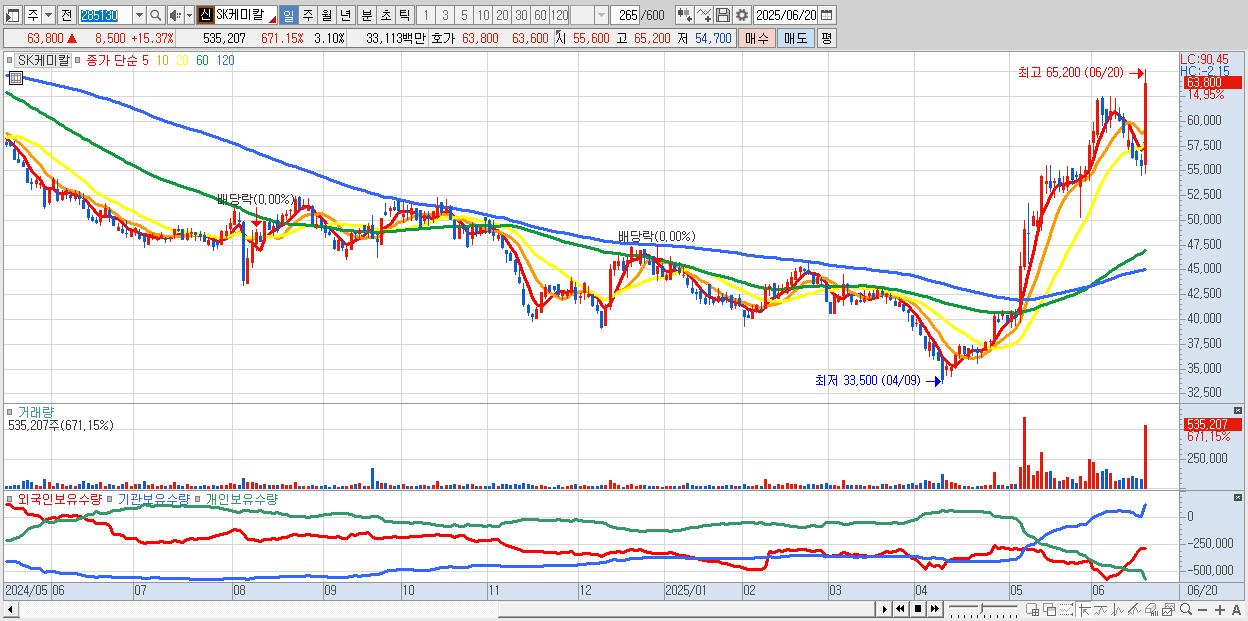
Task: Choose the 5 interval button
Action: [464, 15]
